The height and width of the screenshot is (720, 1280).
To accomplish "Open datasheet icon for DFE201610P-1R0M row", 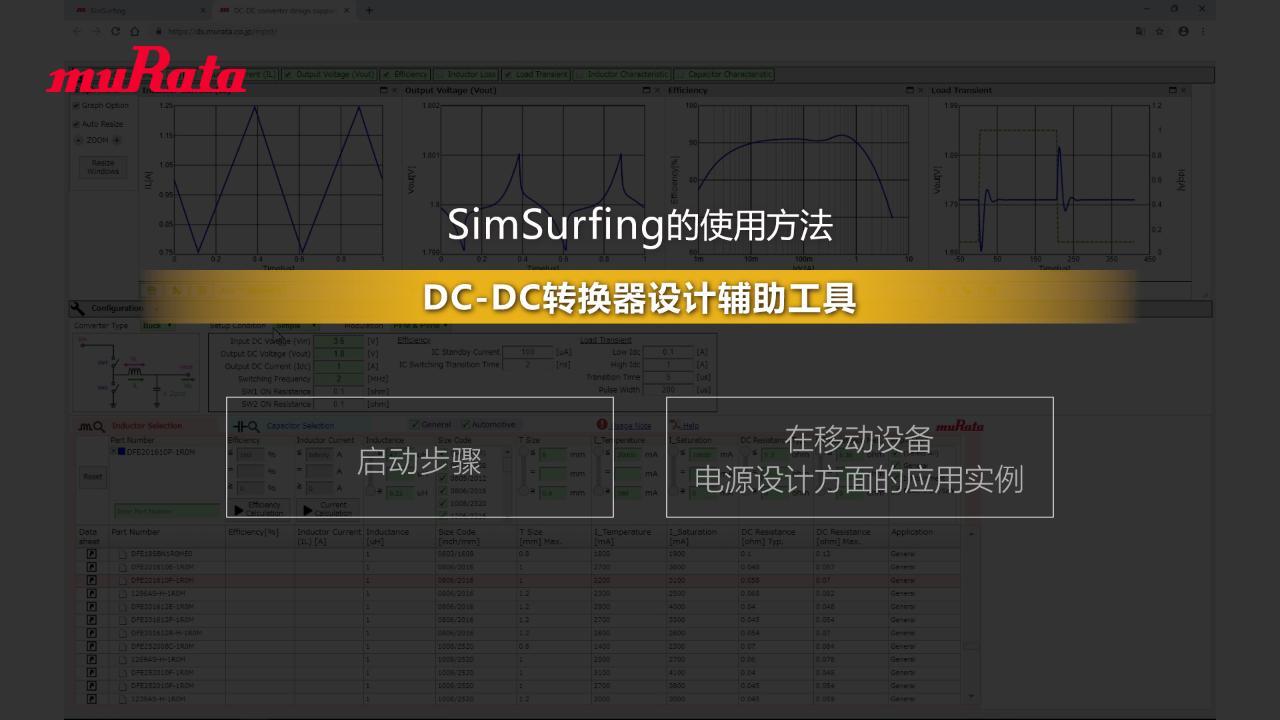I will (x=92, y=580).
